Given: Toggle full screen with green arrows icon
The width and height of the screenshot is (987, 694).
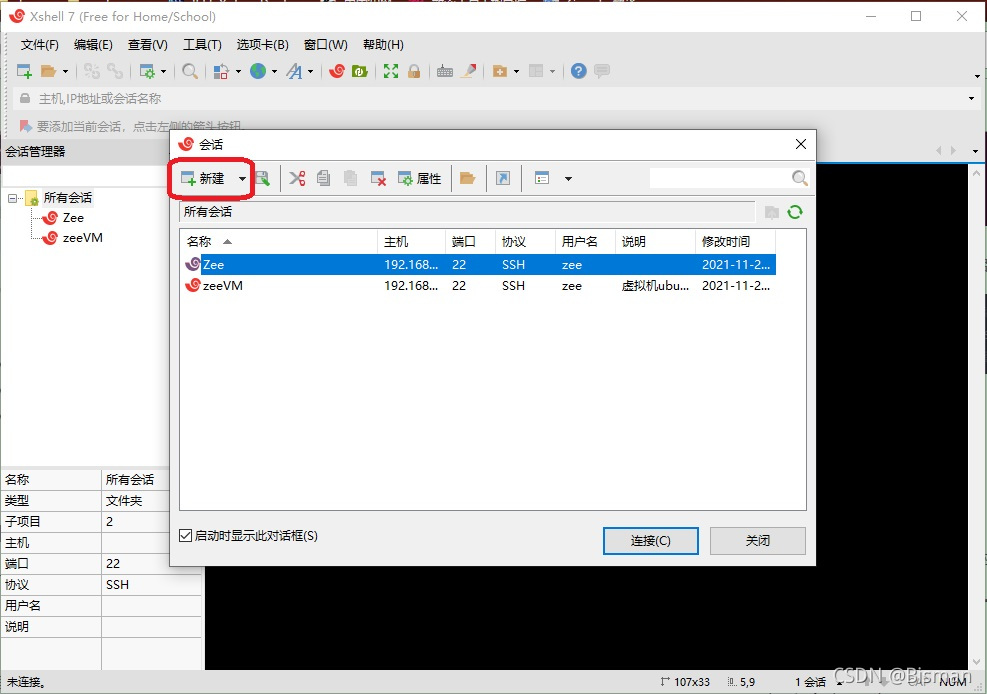Looking at the screenshot, I should coord(391,71).
